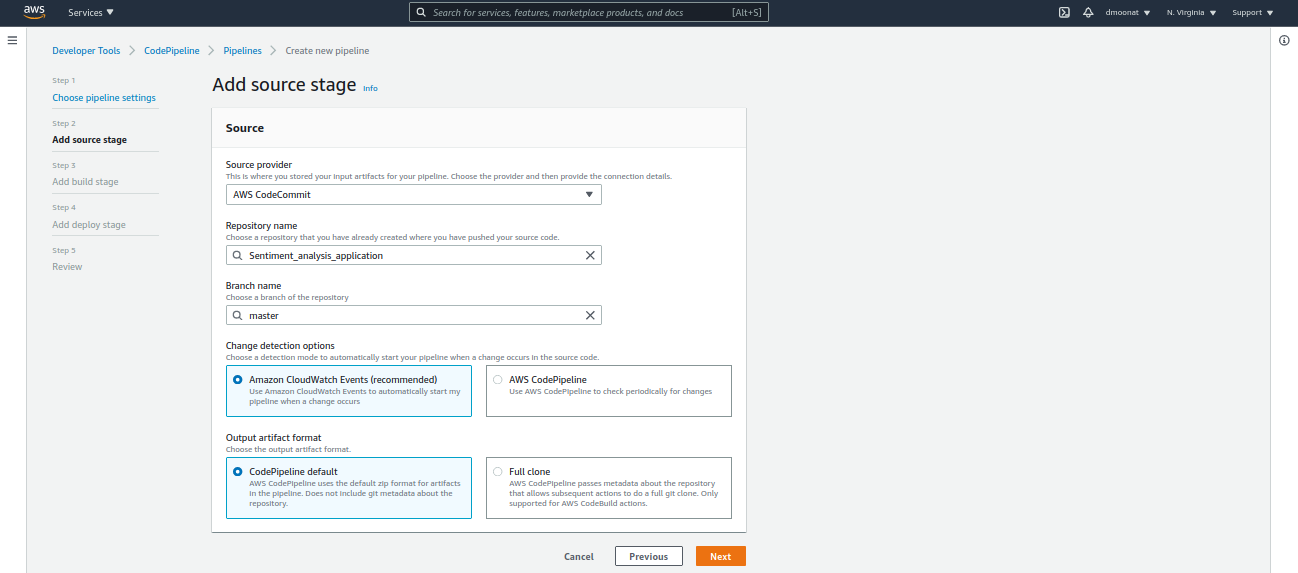This screenshot has height=573, width=1298.
Task: Open the Info link beside heading
Action: coord(370,89)
